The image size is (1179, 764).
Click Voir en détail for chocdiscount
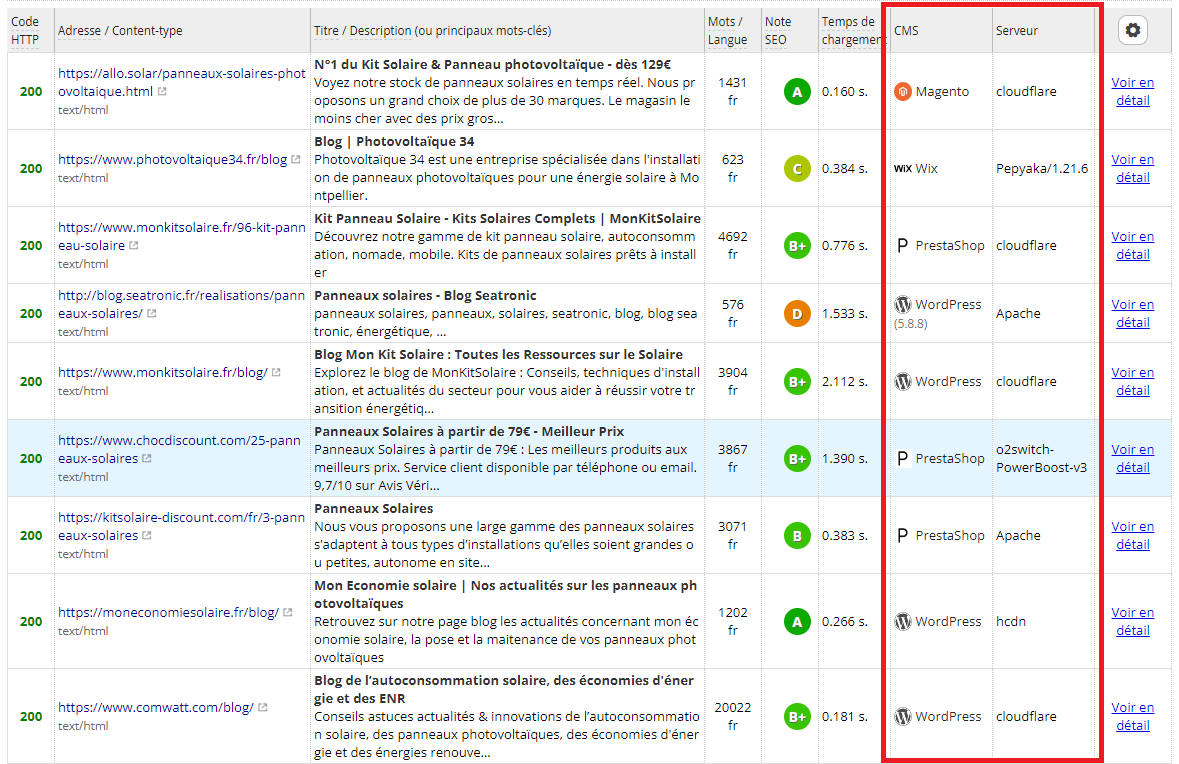pyautogui.click(x=1132, y=458)
